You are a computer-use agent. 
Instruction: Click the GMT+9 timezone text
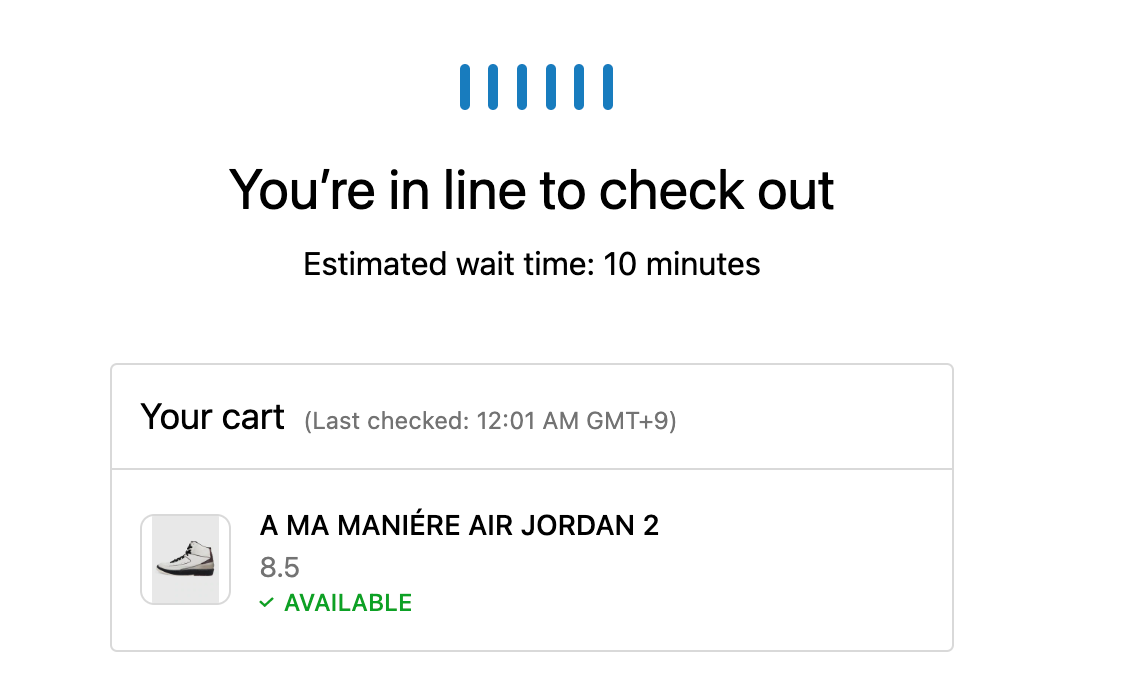[628, 421]
